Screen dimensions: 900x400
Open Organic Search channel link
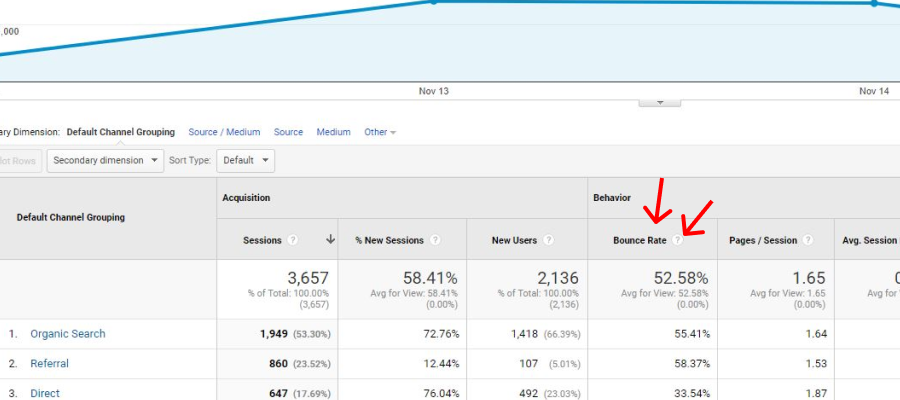coord(68,333)
